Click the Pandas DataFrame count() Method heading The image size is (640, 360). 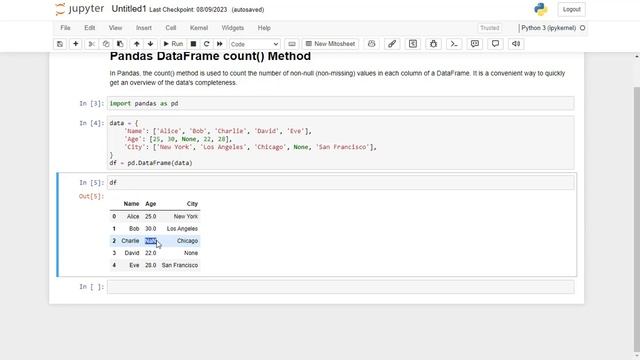tap(210, 56)
